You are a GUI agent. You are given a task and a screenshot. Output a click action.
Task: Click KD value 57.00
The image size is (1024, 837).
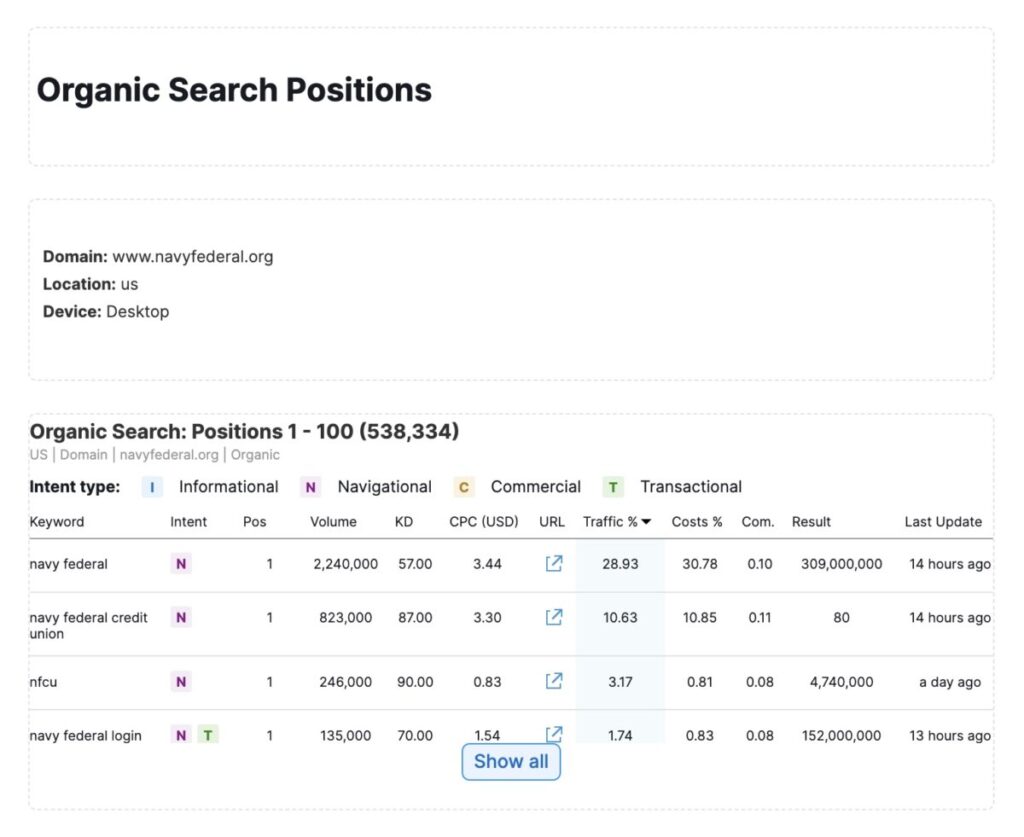click(x=415, y=564)
